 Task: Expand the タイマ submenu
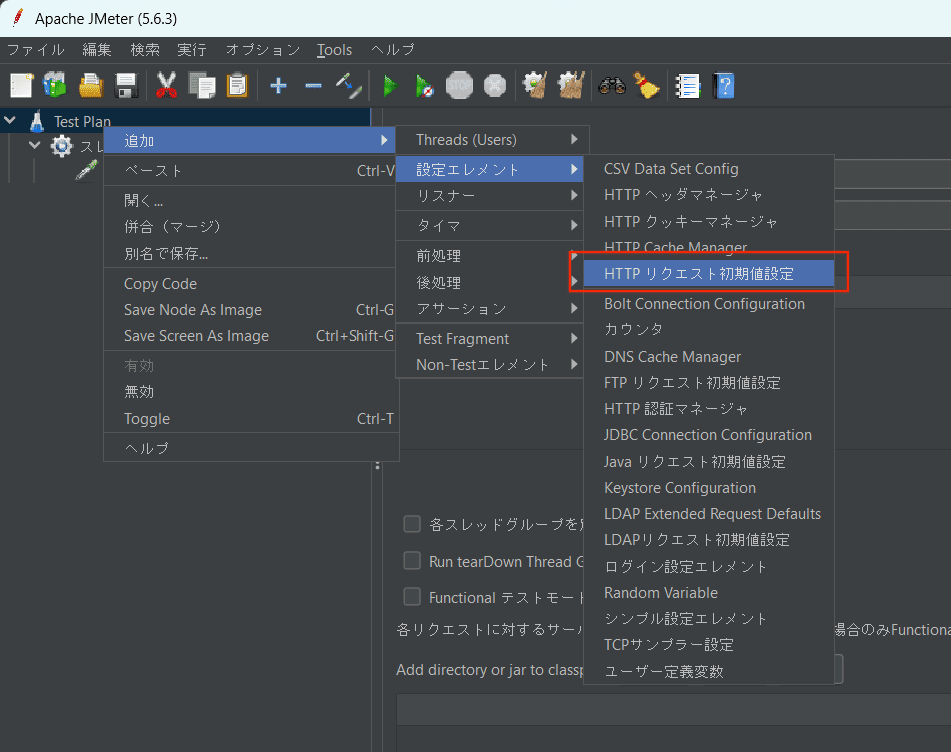click(489, 226)
